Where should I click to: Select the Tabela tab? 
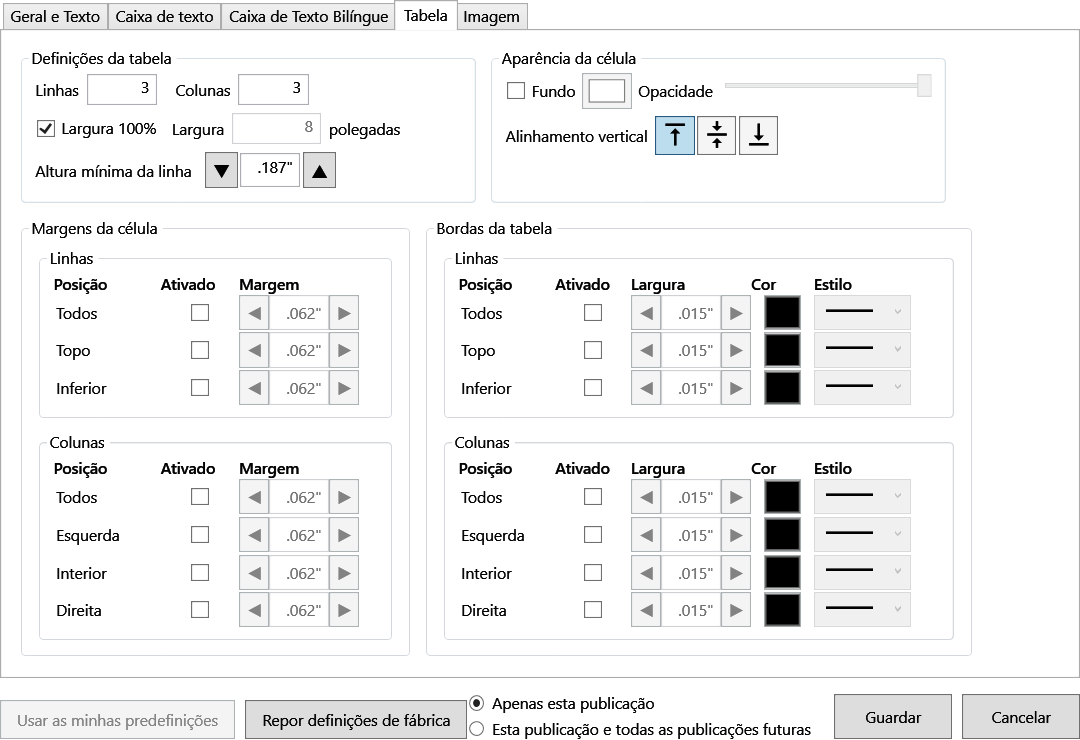pos(426,15)
